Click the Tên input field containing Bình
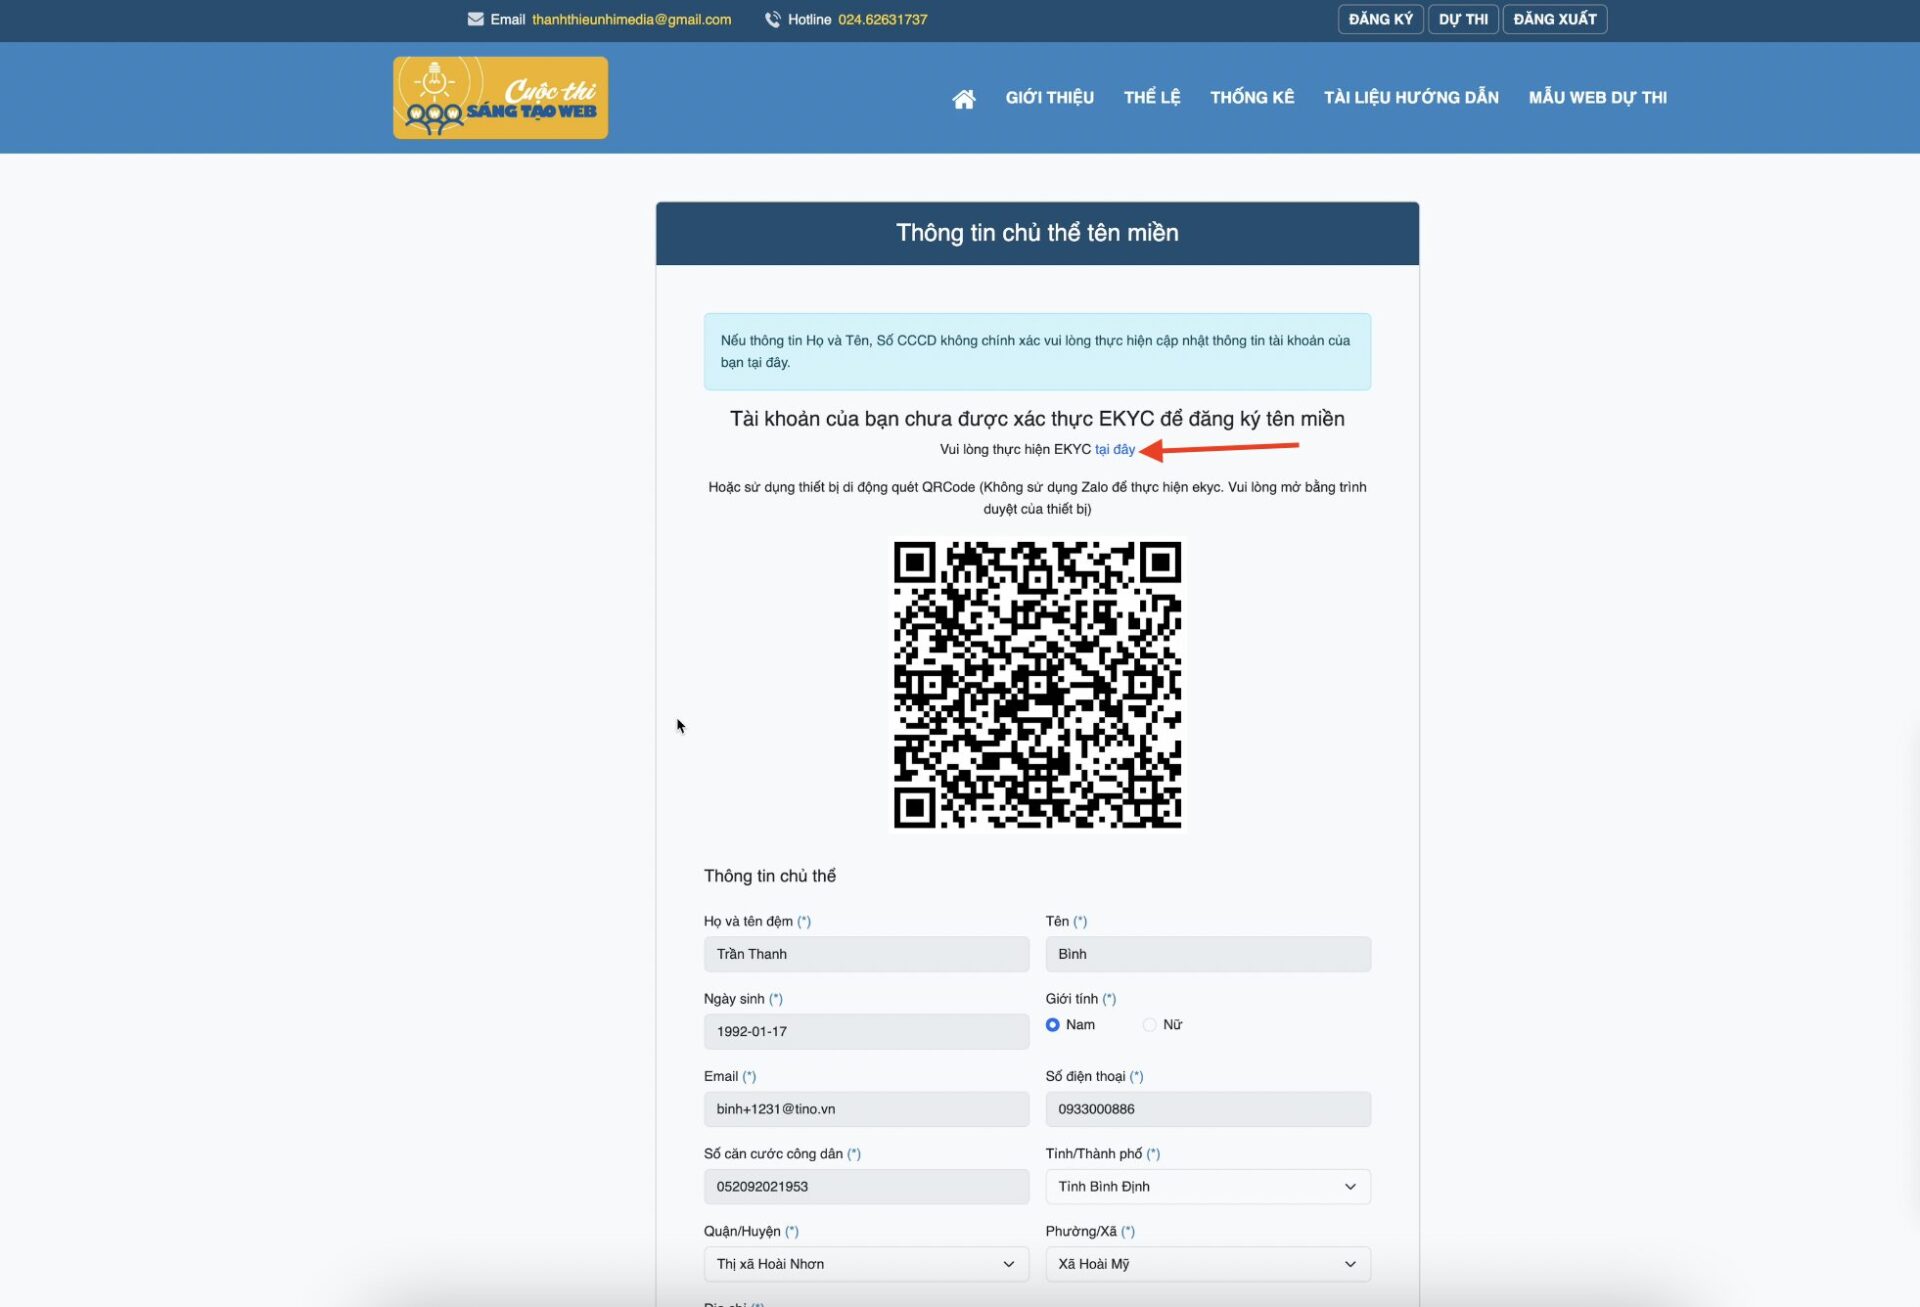Screen dimensions: 1920x1307 [1208, 954]
